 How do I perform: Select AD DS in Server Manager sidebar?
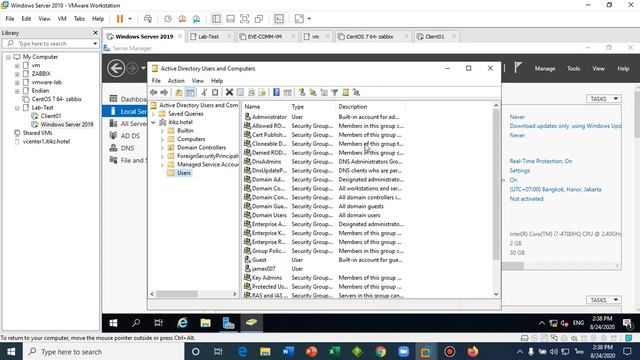tap(130, 136)
